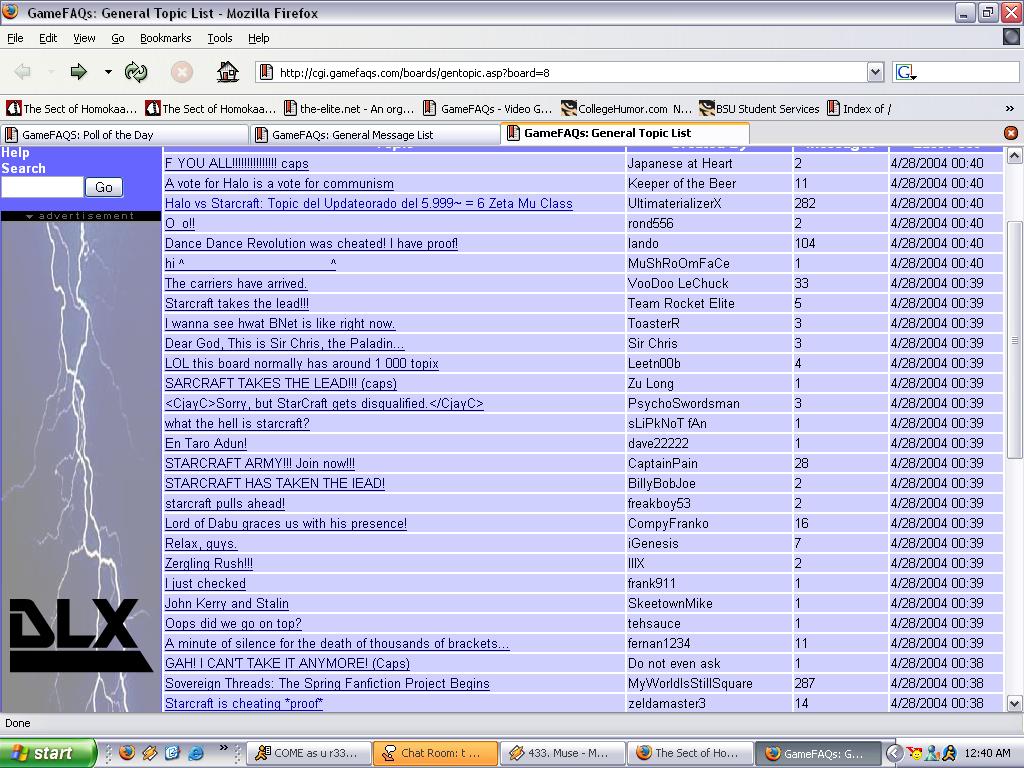The height and width of the screenshot is (768, 1024).
Task: Reload the page with the refresh icon
Action: point(136,72)
